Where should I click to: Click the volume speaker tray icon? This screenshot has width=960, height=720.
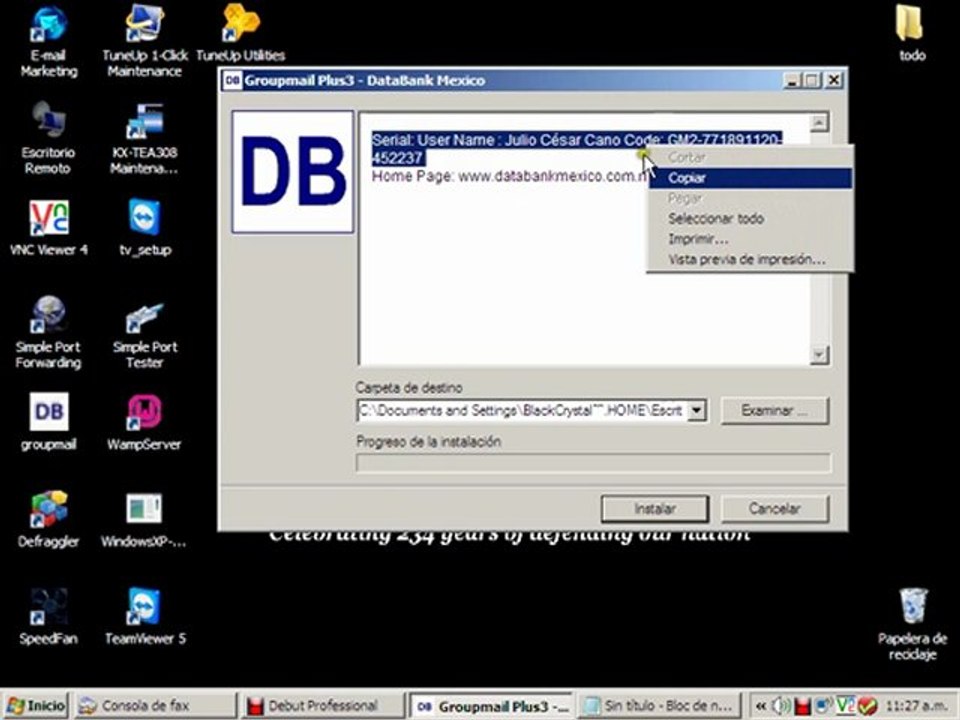pos(781,706)
